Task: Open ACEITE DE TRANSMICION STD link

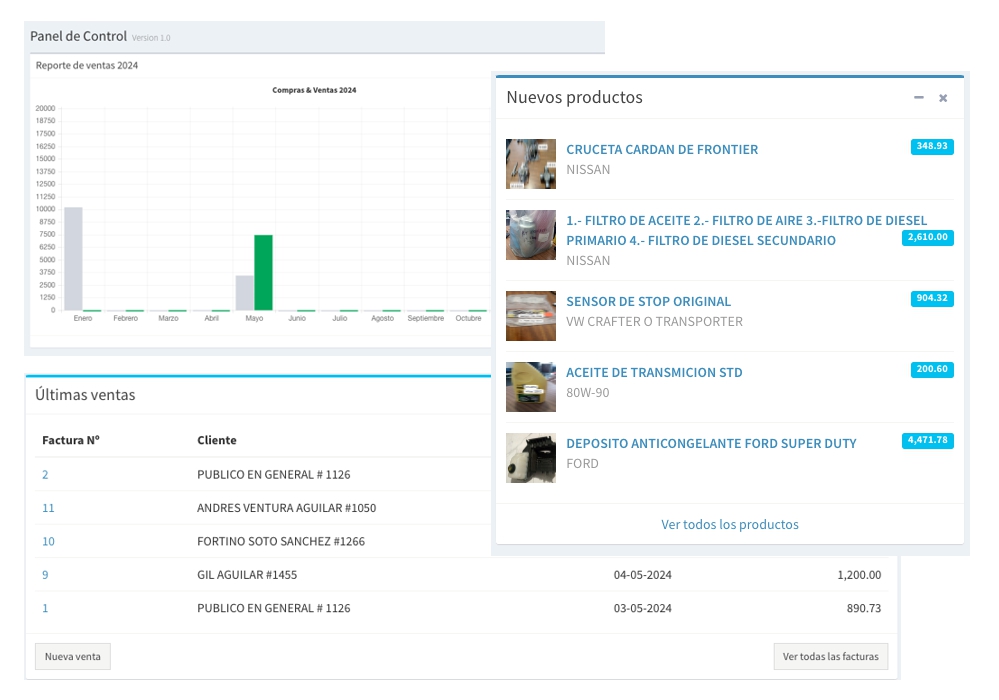Action: click(654, 372)
